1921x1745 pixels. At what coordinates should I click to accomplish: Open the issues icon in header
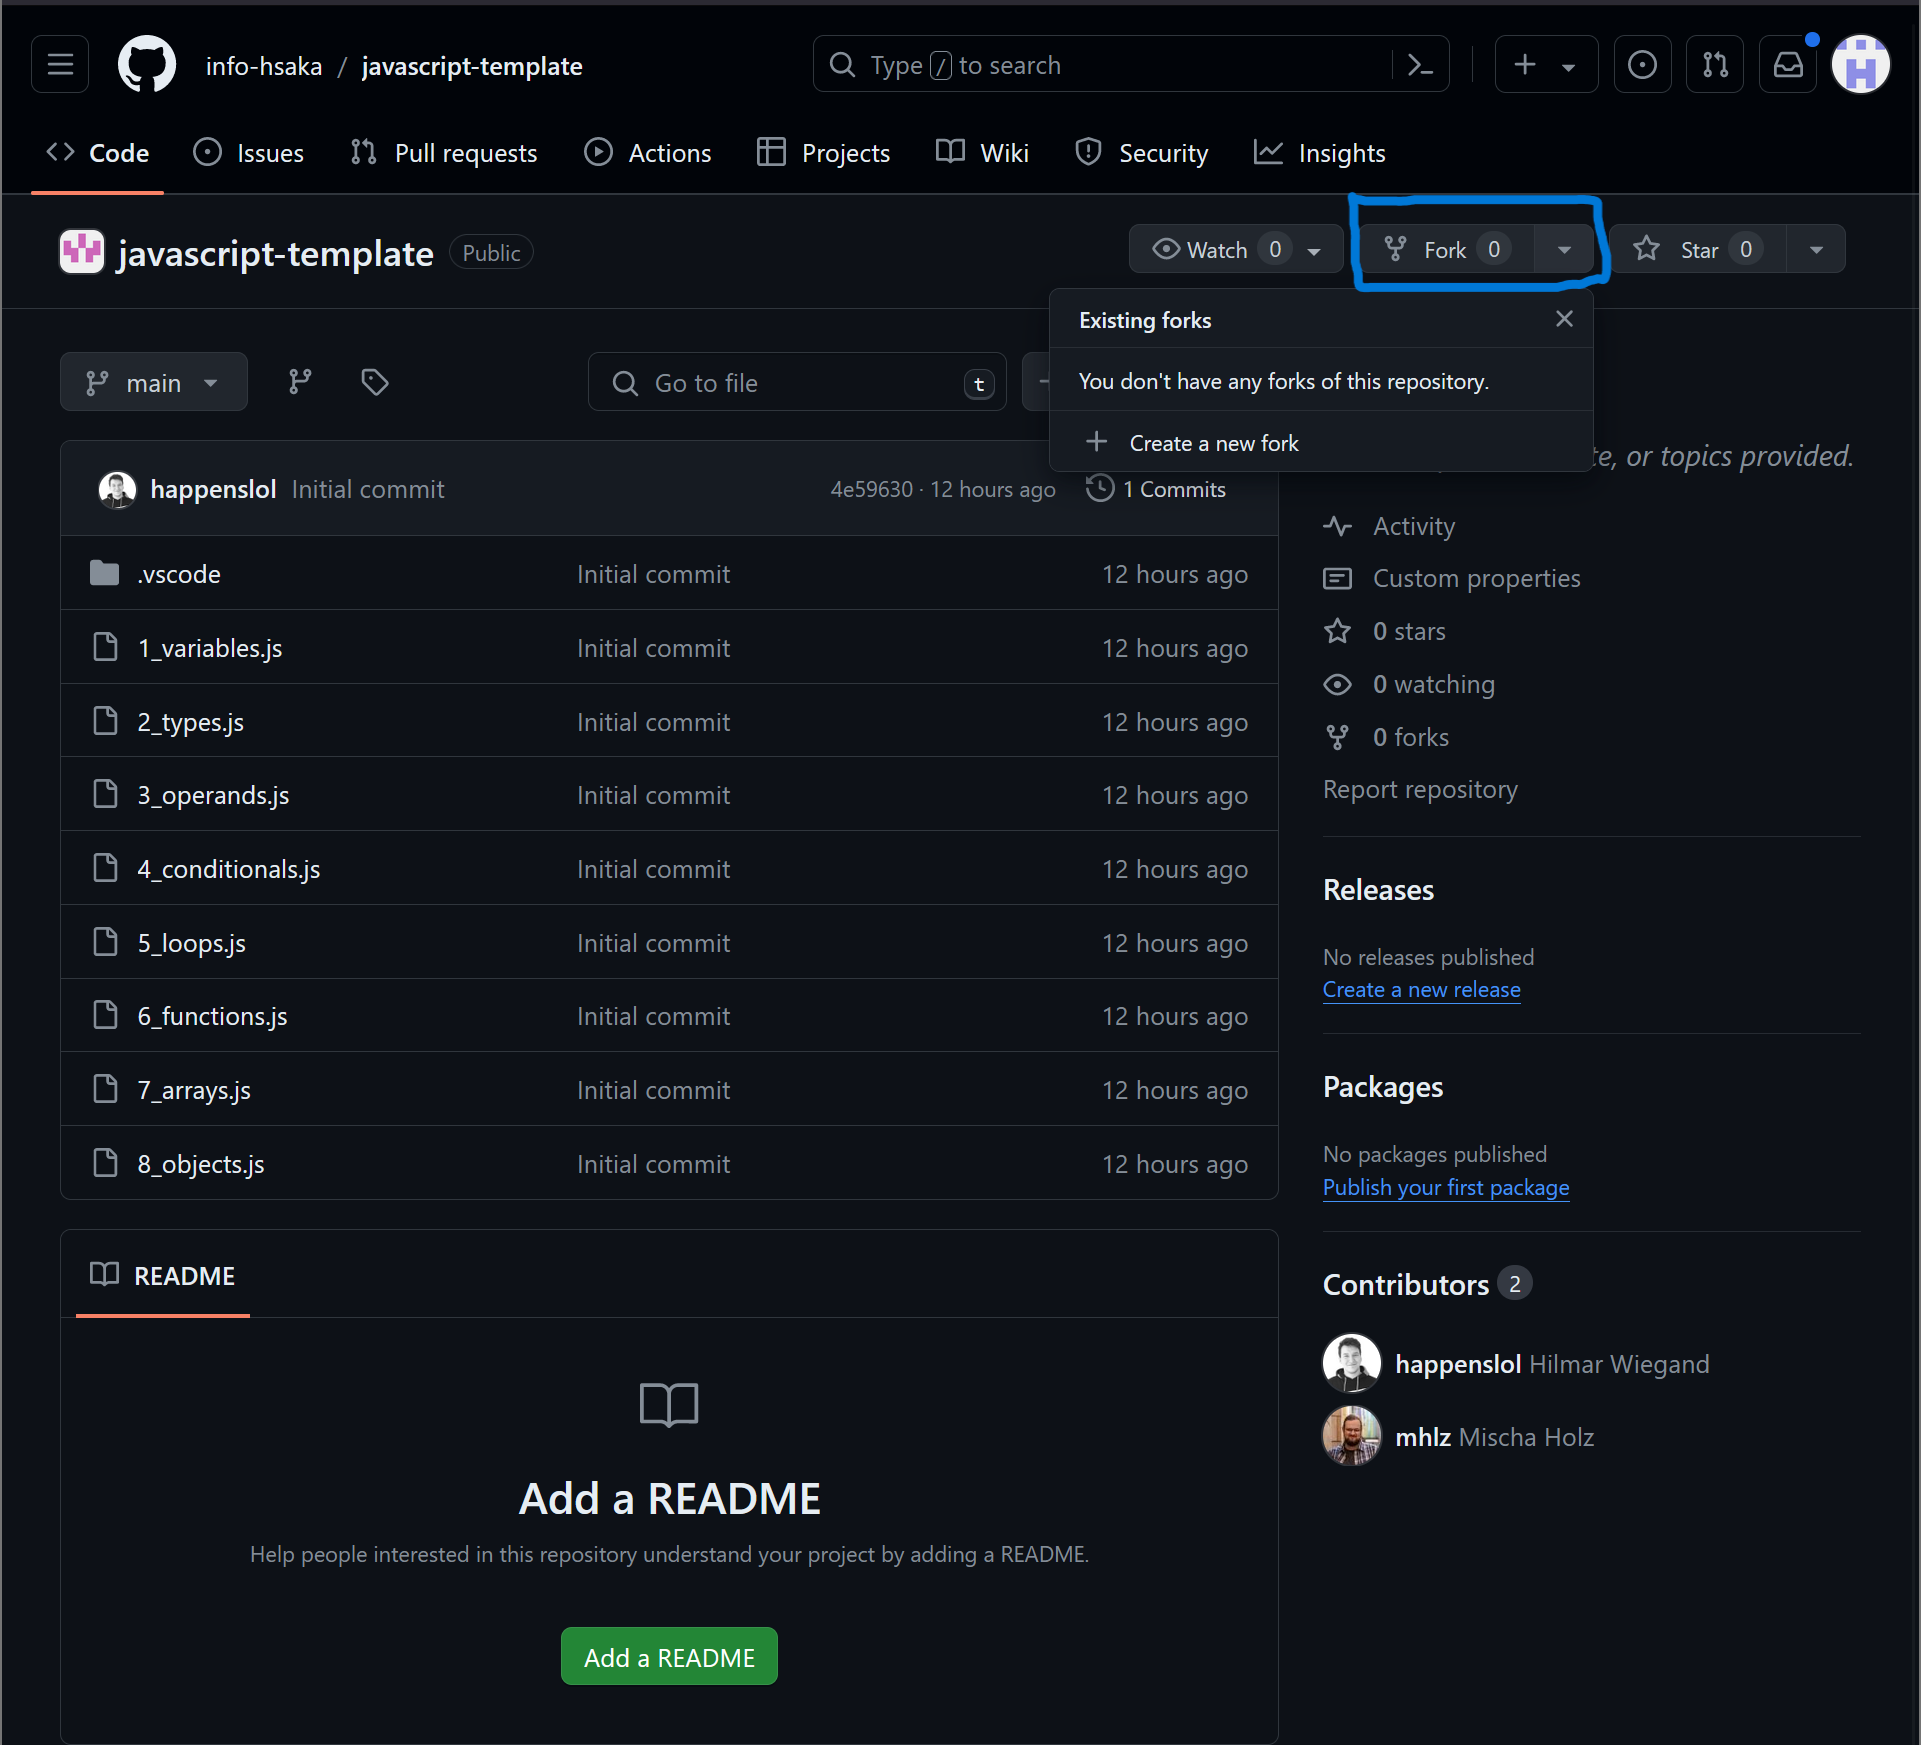coord(1642,65)
